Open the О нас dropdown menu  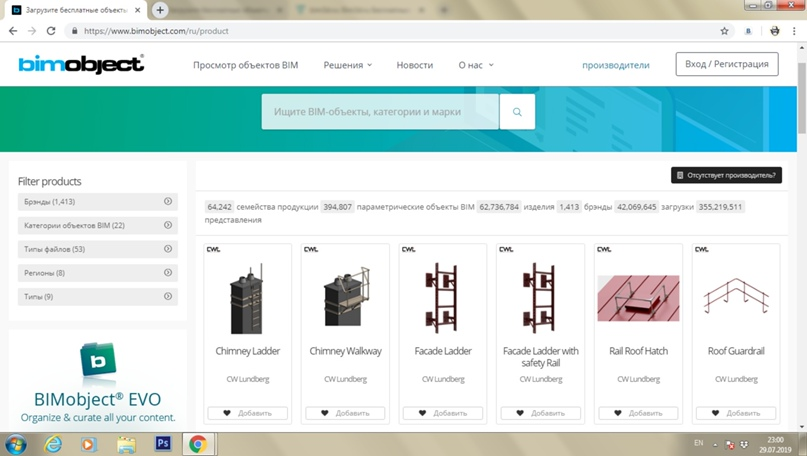coord(476,65)
